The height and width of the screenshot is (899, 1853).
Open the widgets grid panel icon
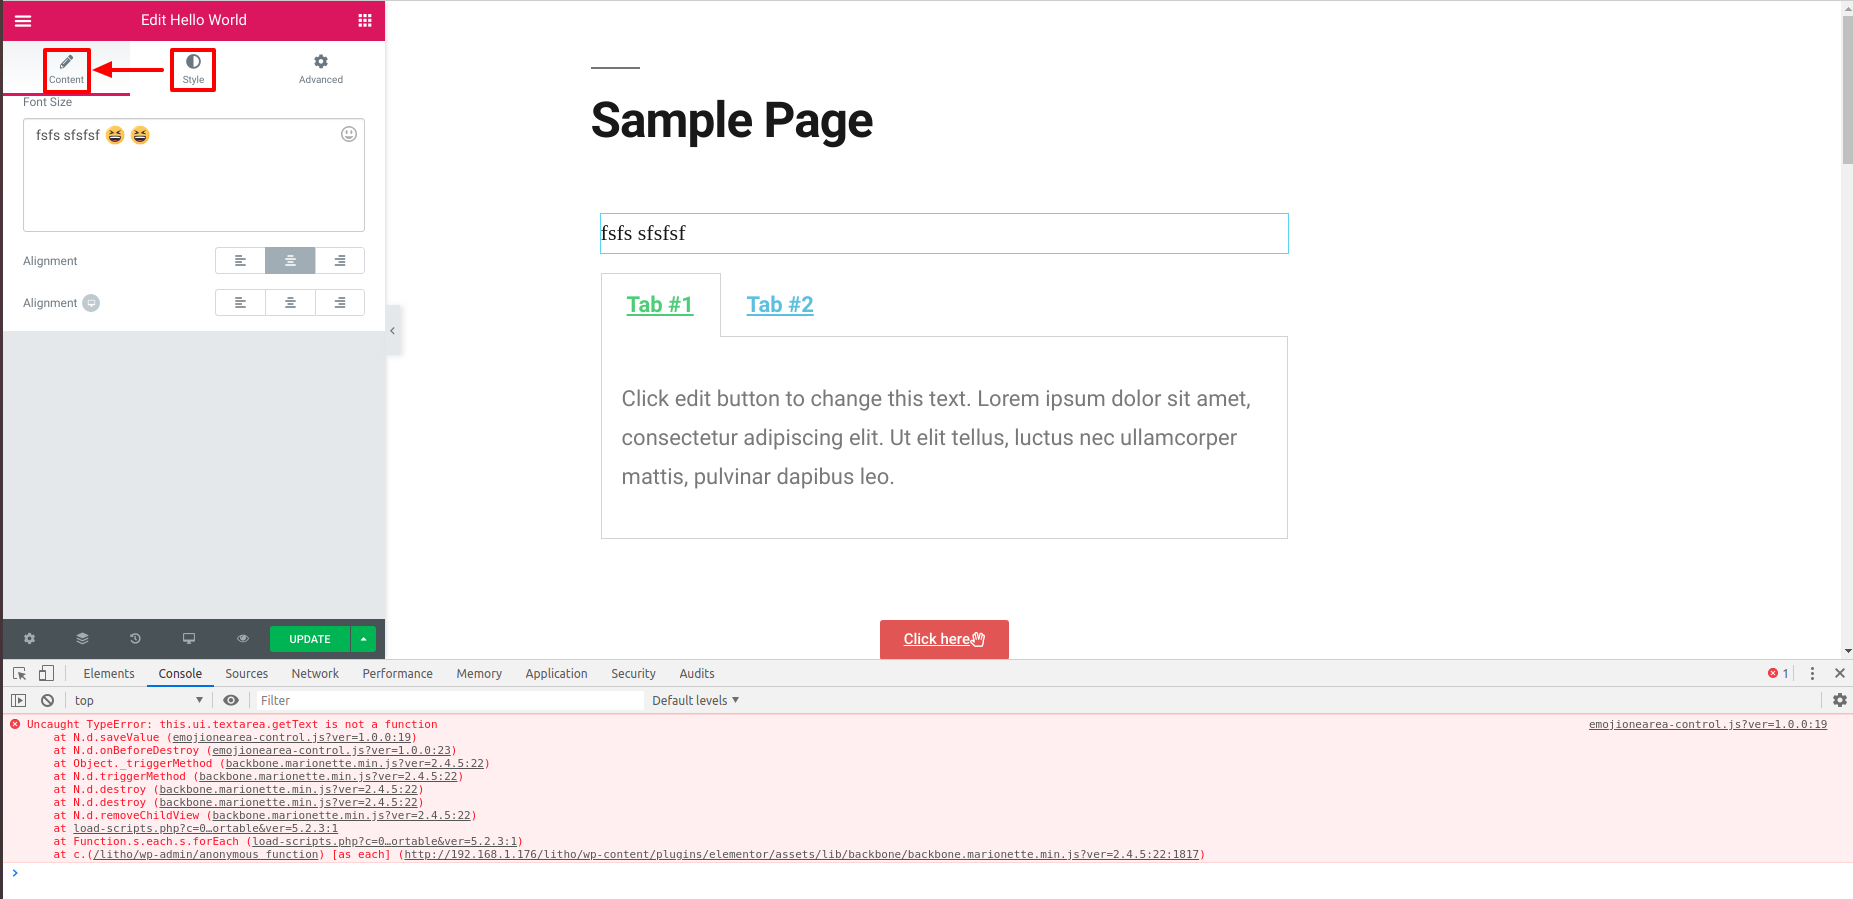coord(365,20)
